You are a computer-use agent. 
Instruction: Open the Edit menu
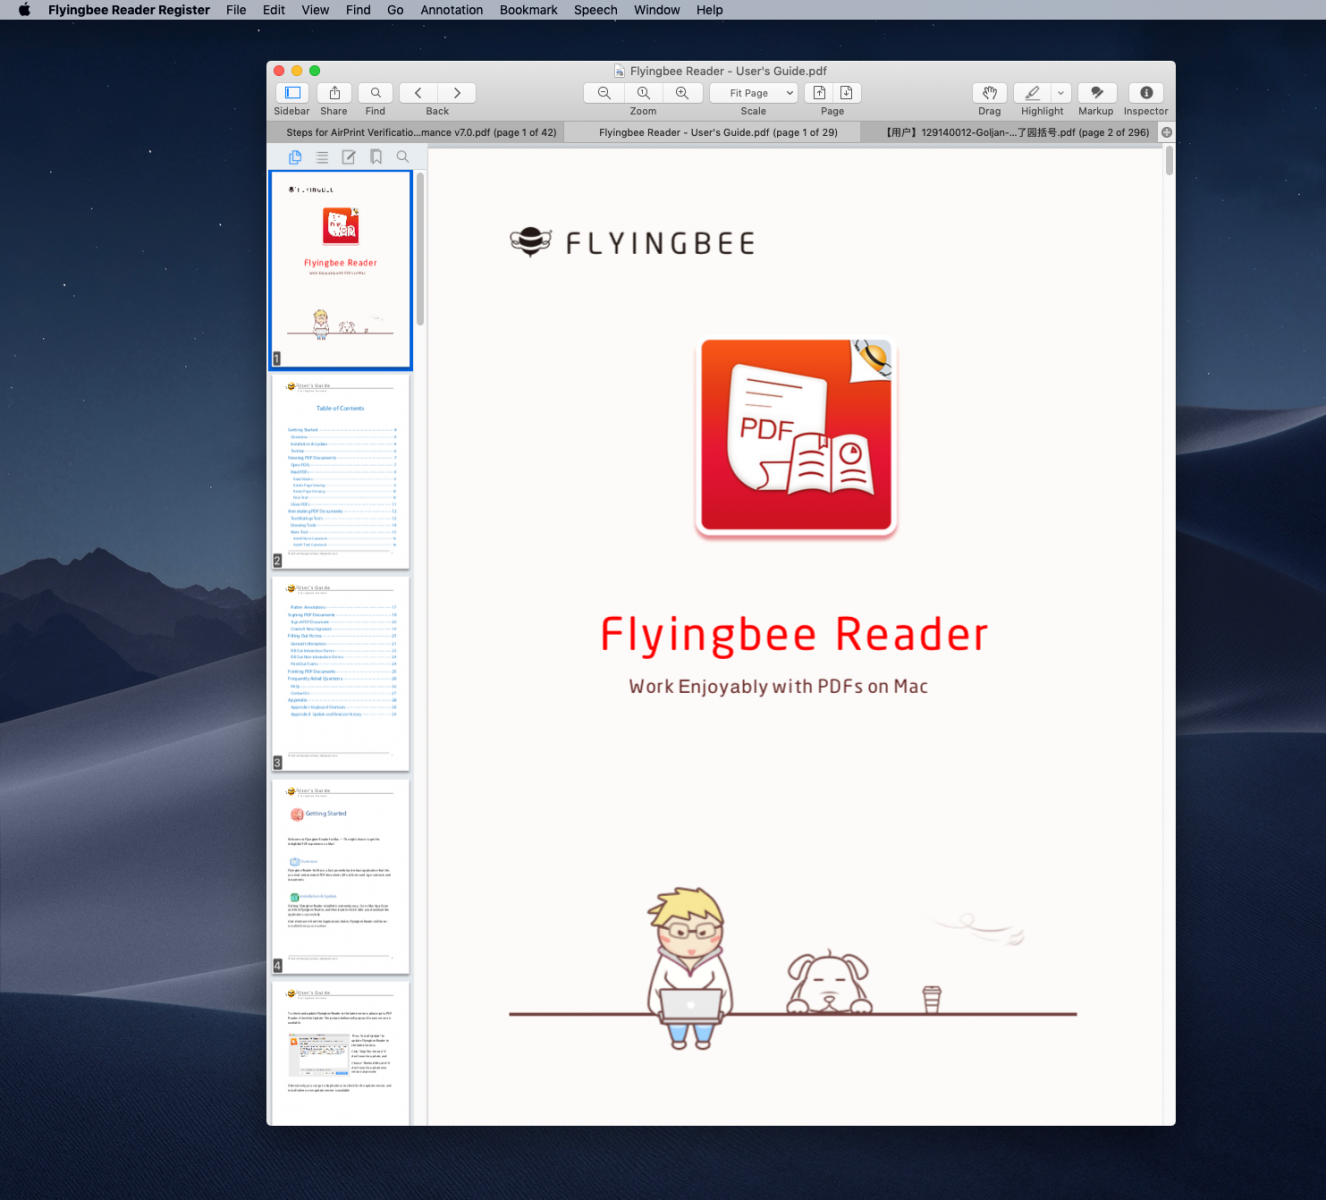pyautogui.click(x=274, y=10)
